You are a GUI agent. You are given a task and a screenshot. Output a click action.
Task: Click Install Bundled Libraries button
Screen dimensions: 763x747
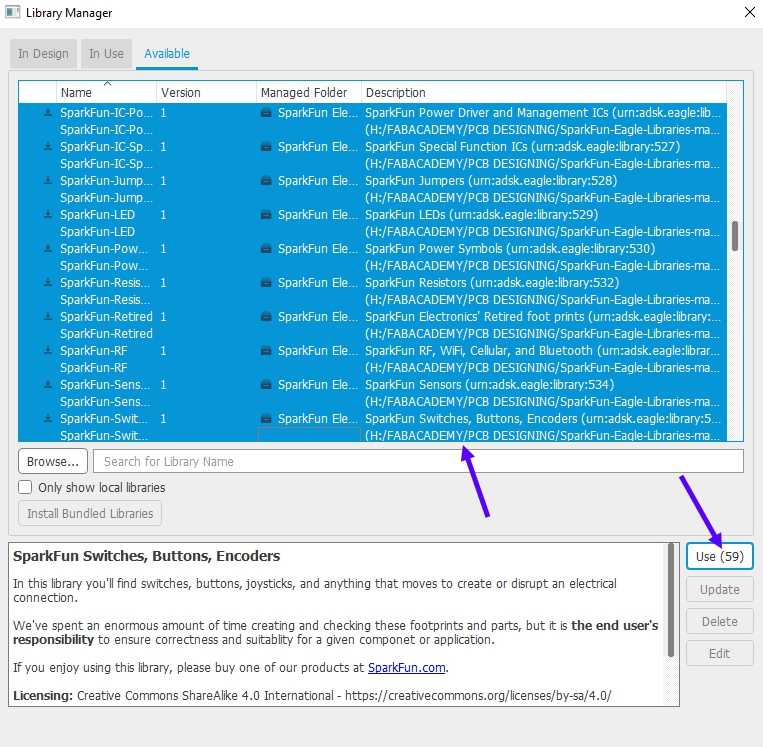(90, 513)
